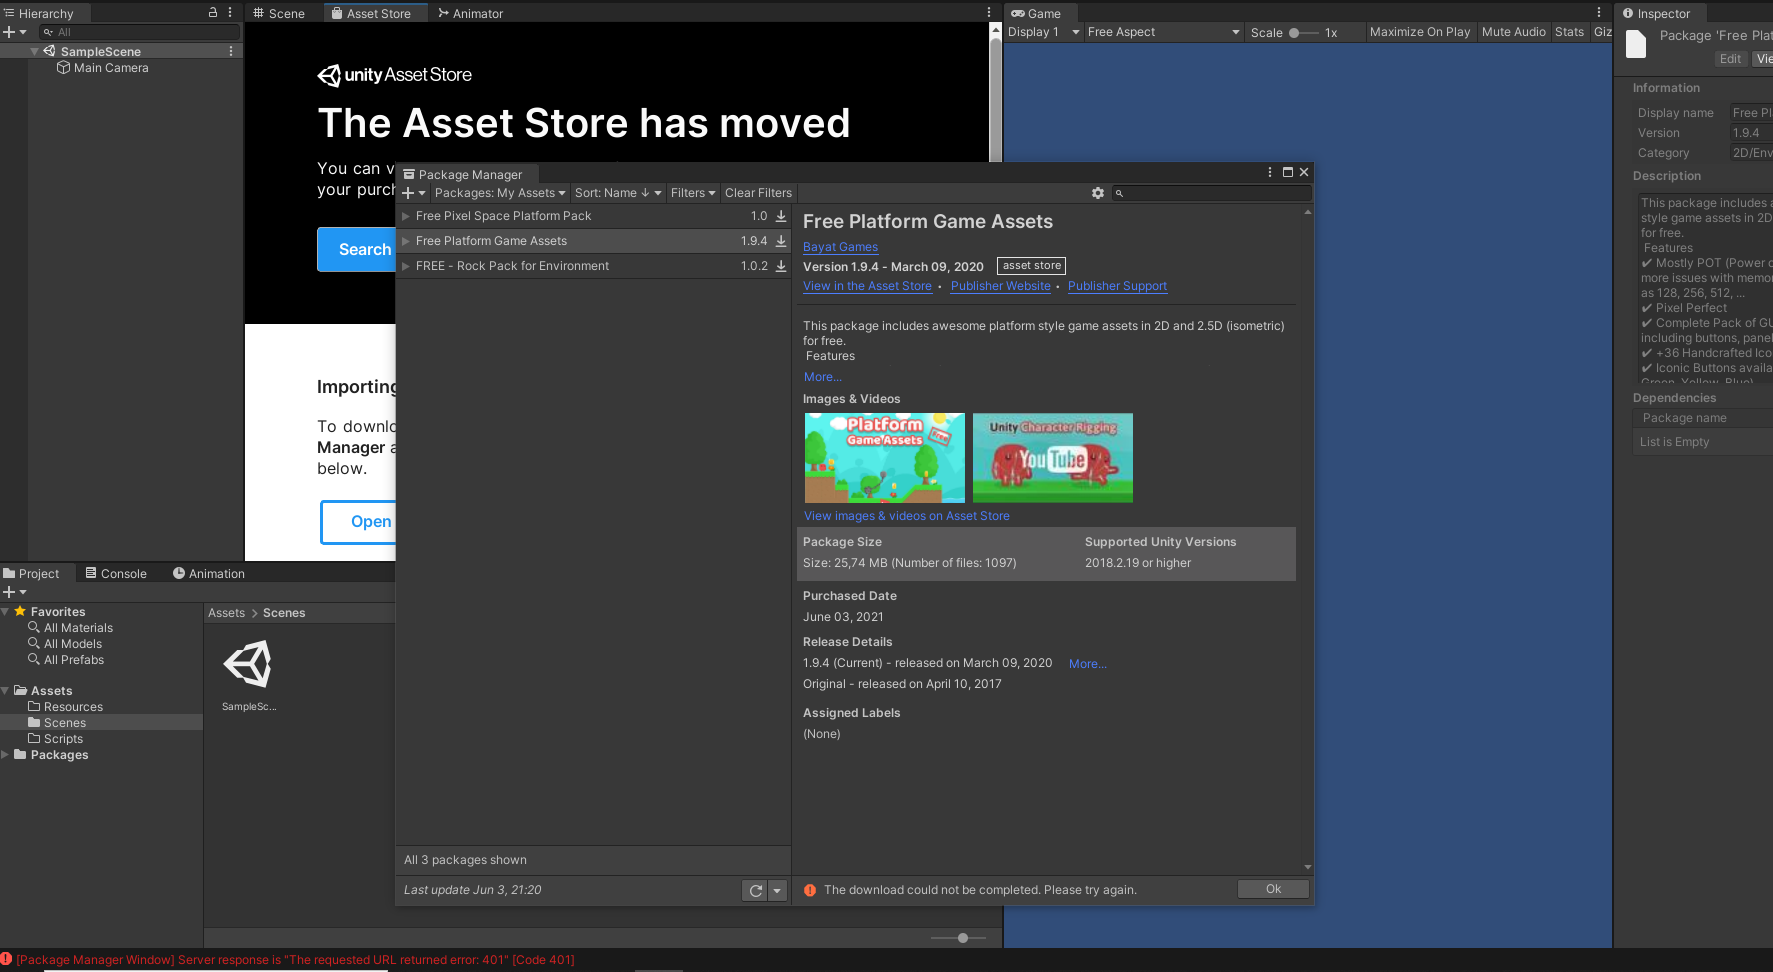Collapse the SampleScene hierarchy node
Viewport: 1773px width, 972px height.
[35, 51]
